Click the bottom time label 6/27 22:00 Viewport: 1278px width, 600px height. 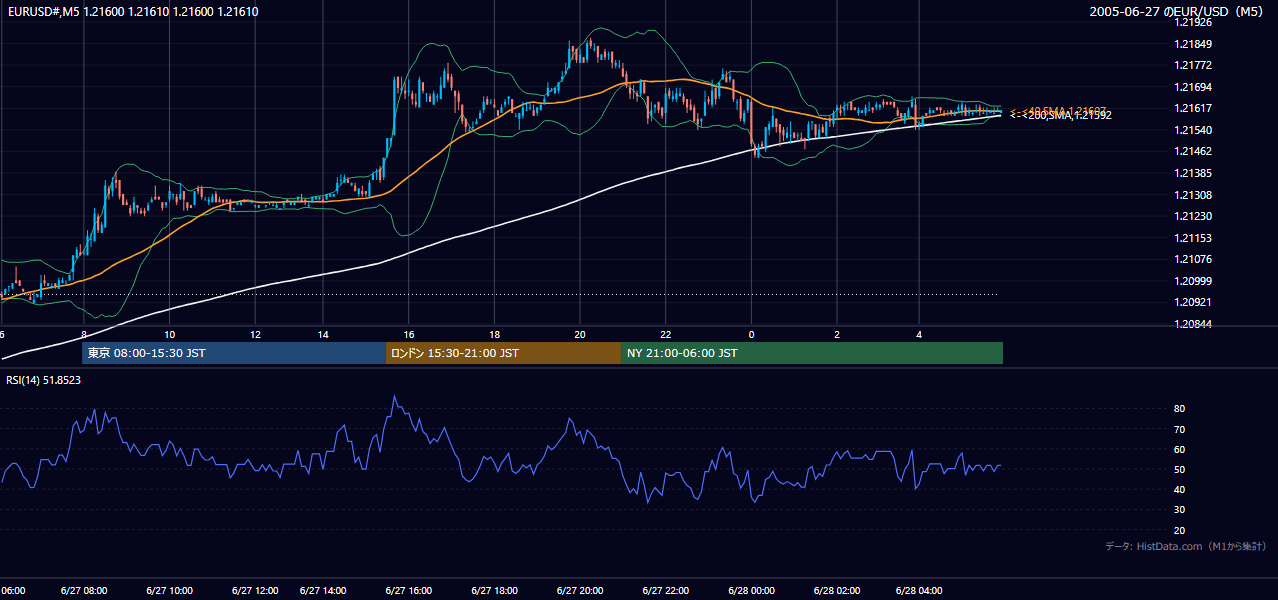[665, 591]
